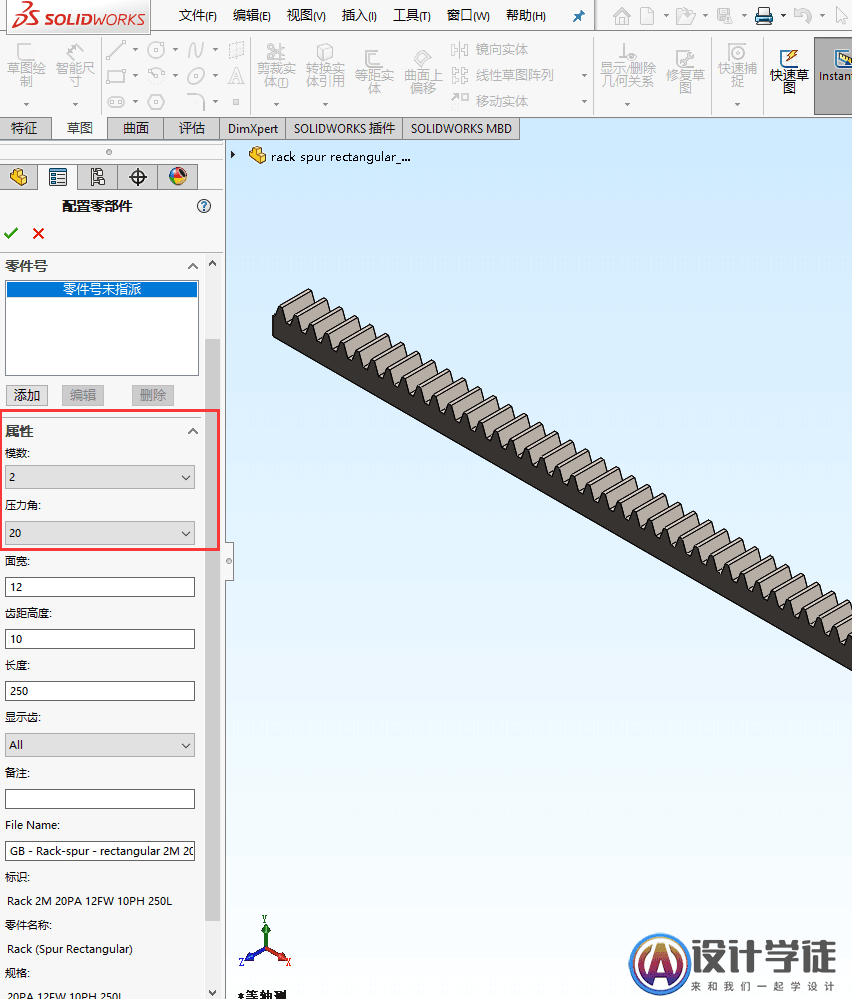Click the 长度 input field
Screen dimensions: 852x999
click(99, 691)
